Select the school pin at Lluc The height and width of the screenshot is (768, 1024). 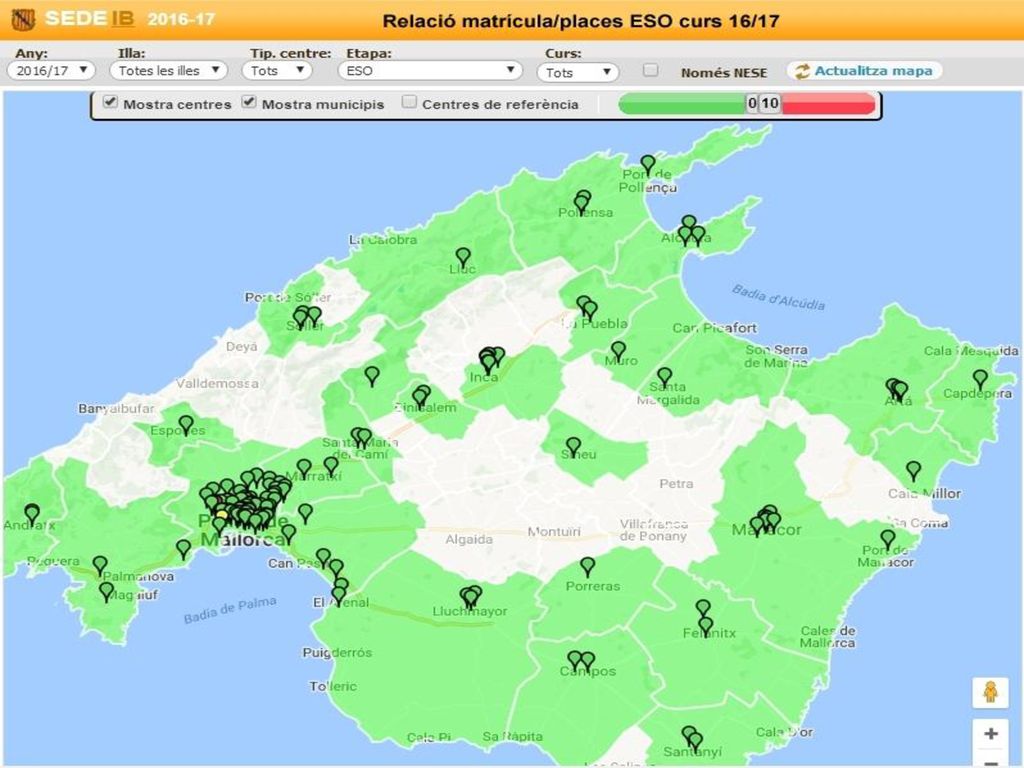coord(463,257)
